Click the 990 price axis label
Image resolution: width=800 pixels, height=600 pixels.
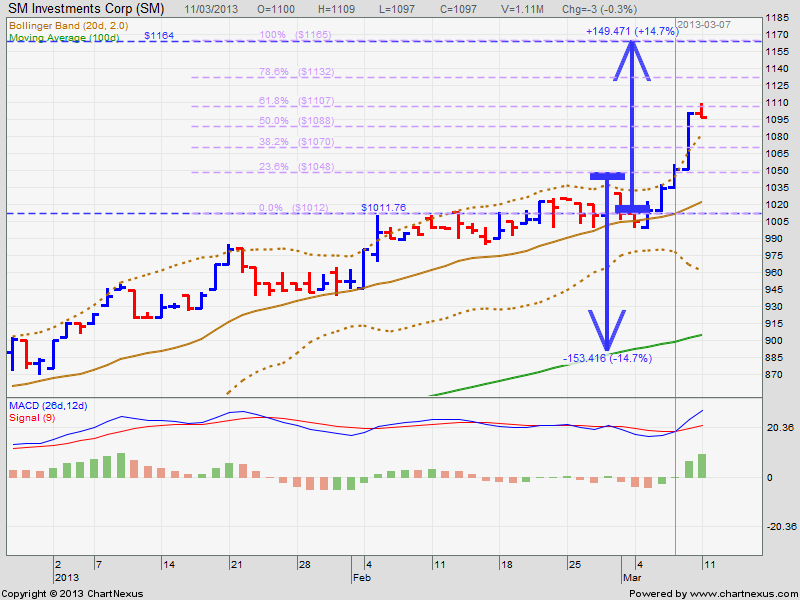(x=776, y=239)
